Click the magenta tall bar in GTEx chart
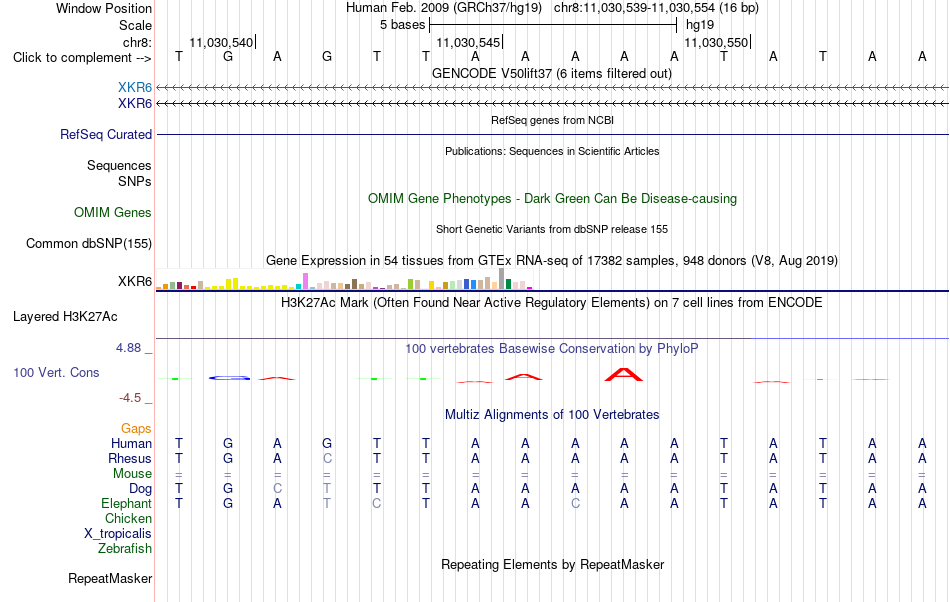 point(305,281)
